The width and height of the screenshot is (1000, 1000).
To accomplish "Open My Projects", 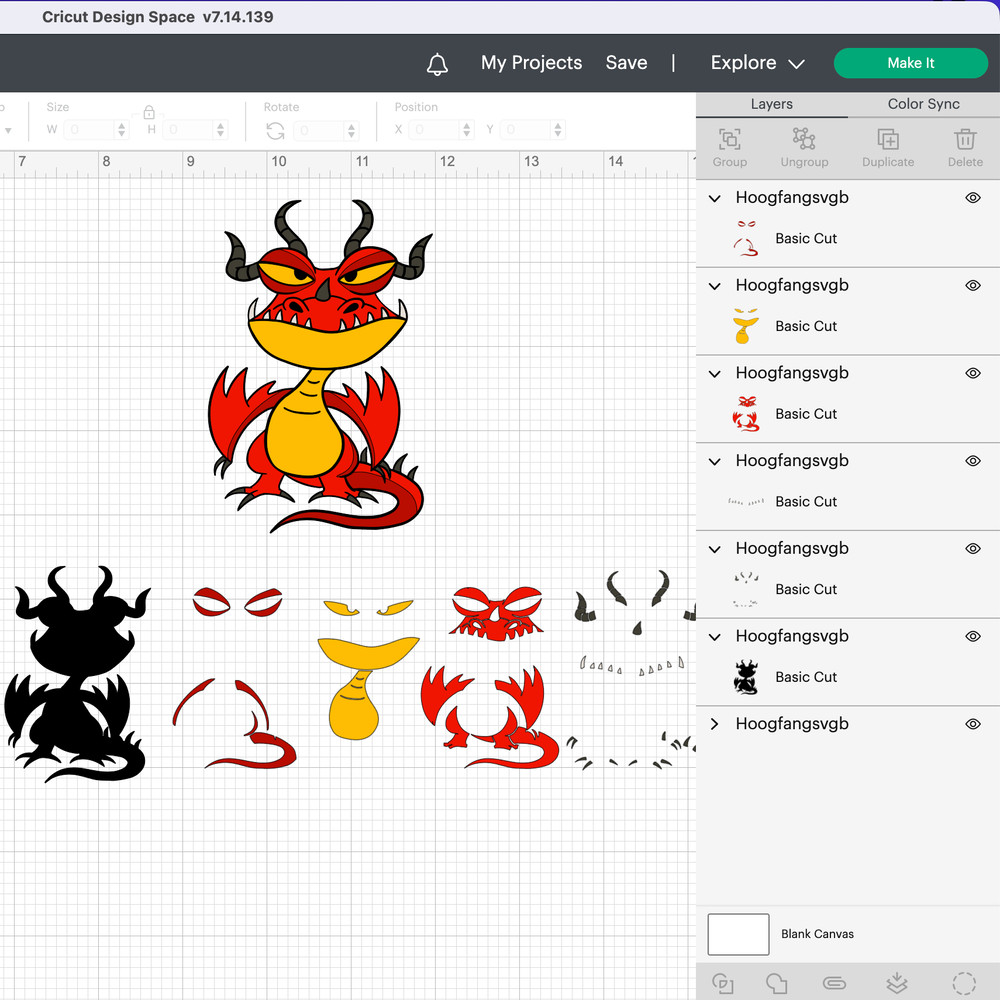I will [531, 63].
